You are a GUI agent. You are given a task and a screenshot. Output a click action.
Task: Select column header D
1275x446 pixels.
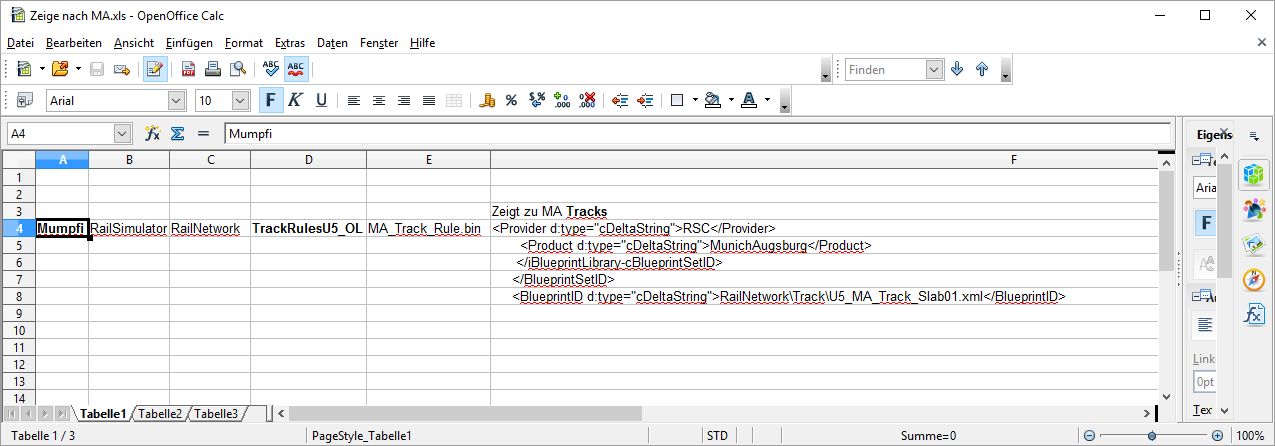[308, 159]
